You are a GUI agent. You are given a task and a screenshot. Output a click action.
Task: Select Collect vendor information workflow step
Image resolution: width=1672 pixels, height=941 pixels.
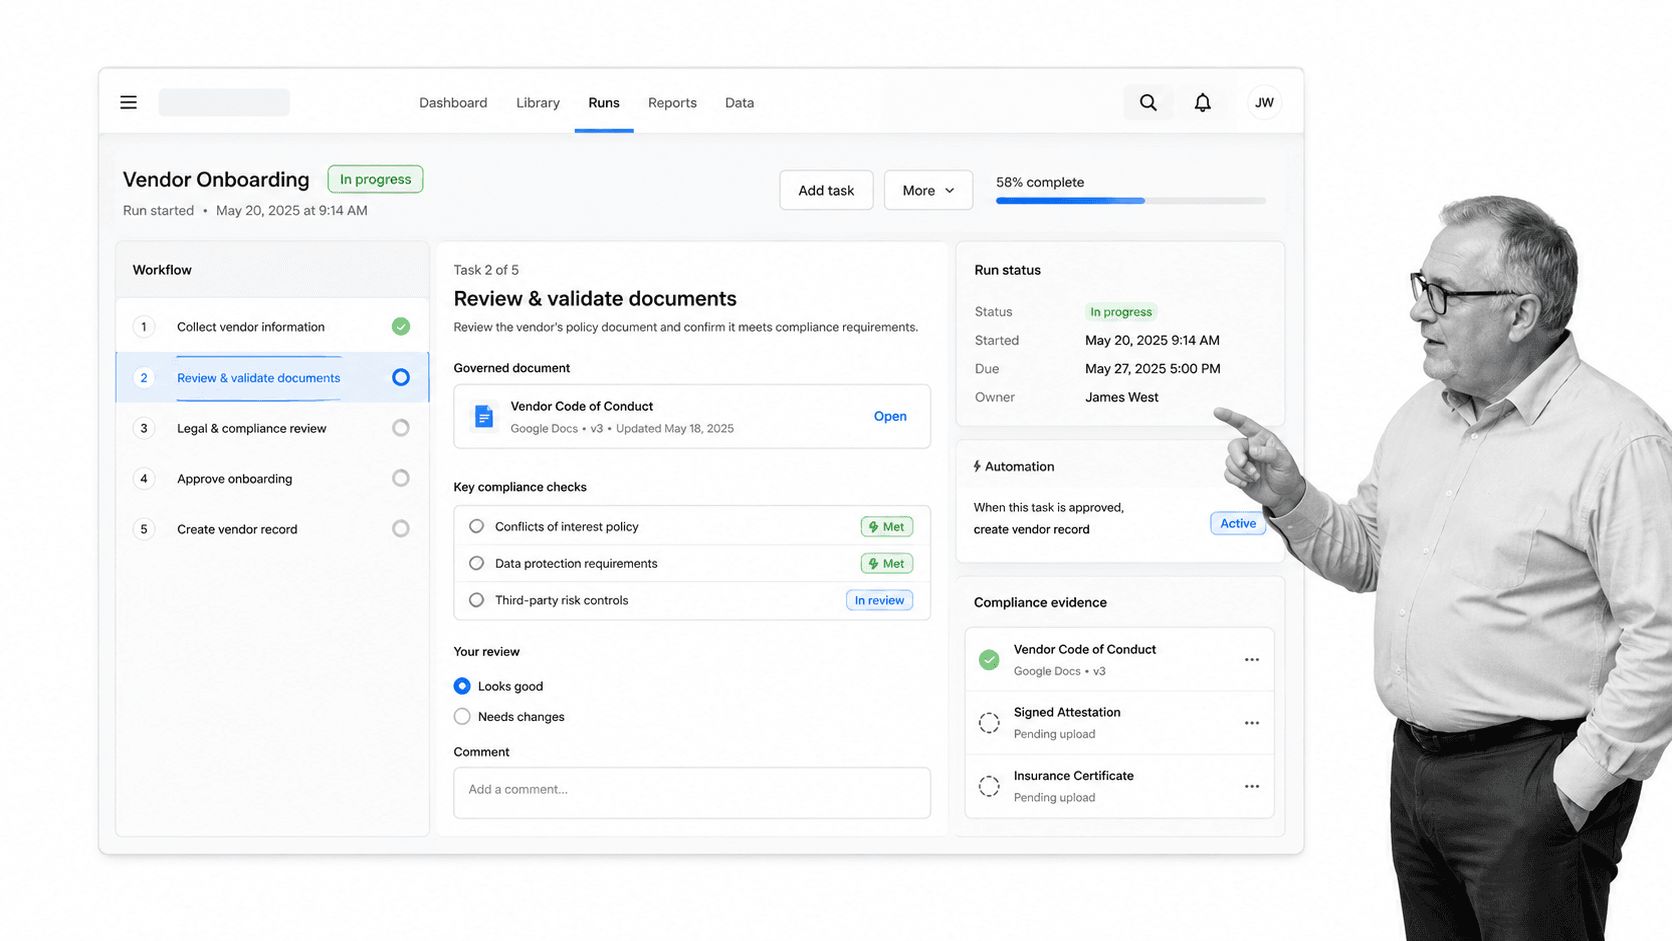point(272,327)
